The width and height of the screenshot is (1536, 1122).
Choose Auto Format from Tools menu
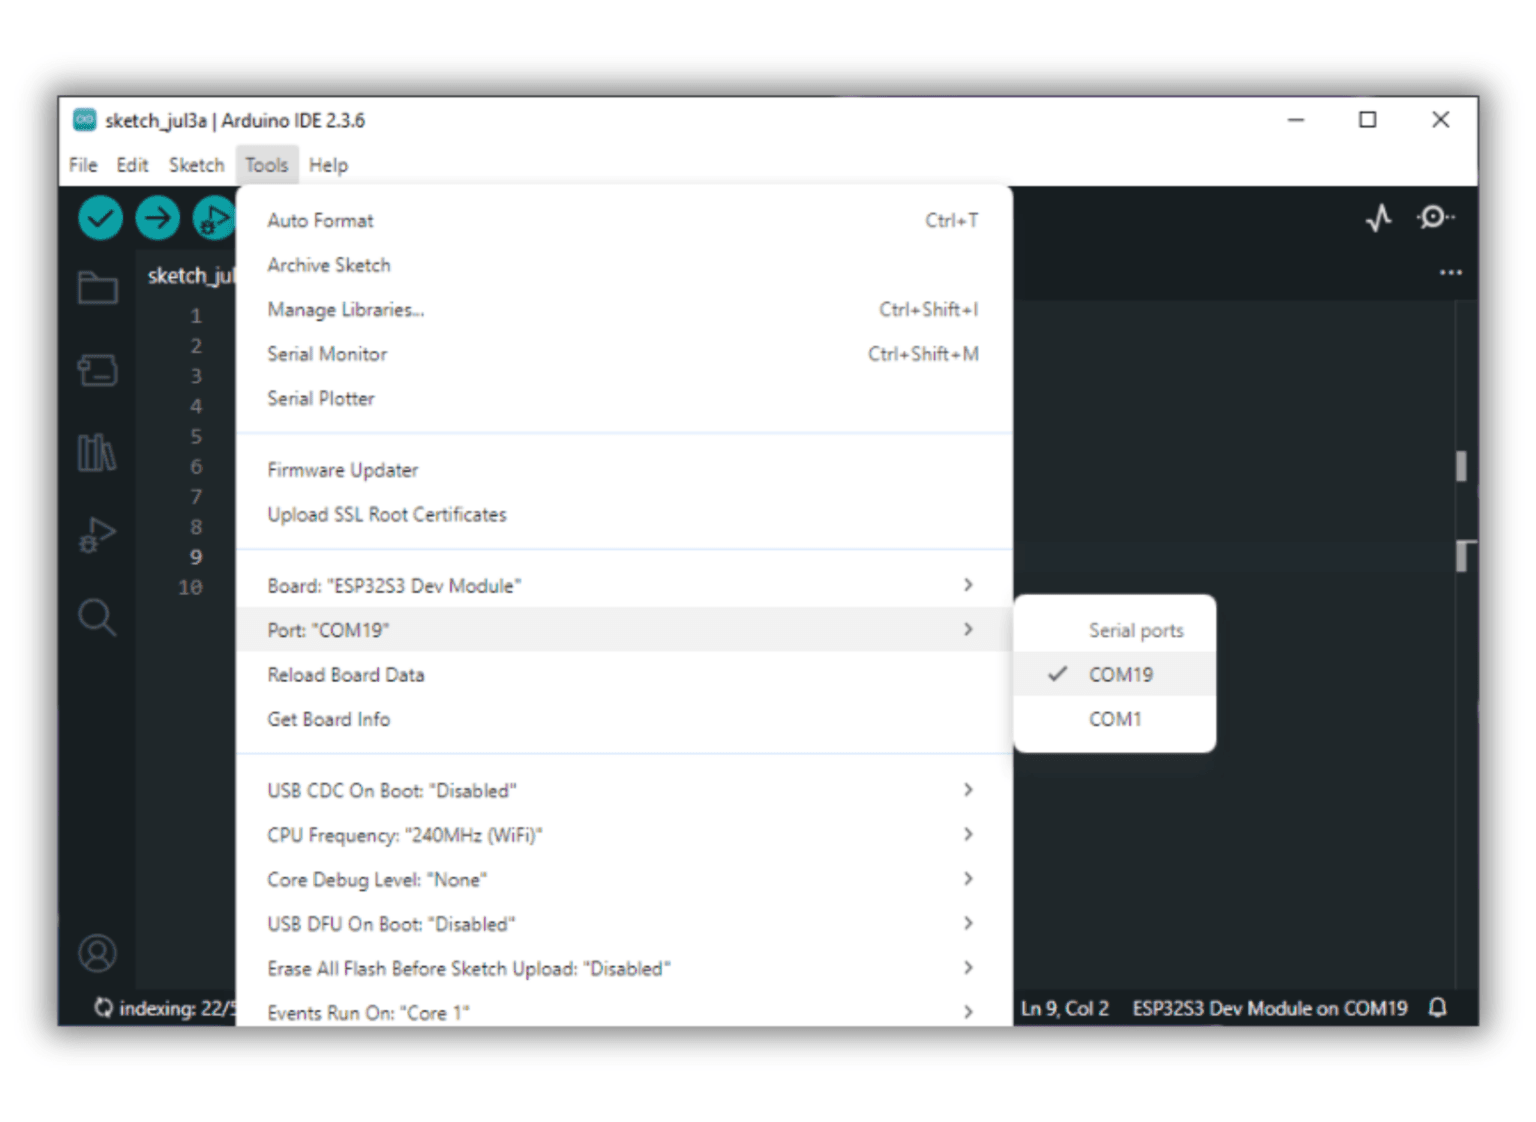pos(320,221)
